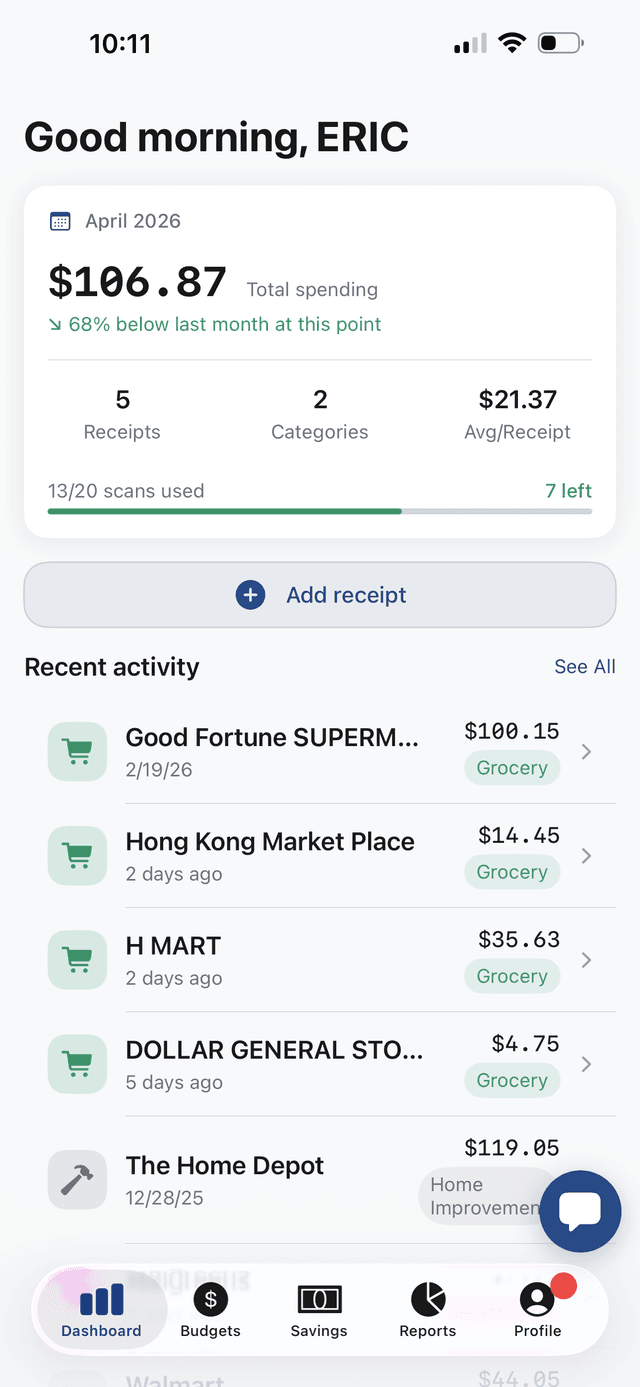
Task: Tap the Profile notification badge
Action: click(563, 1286)
